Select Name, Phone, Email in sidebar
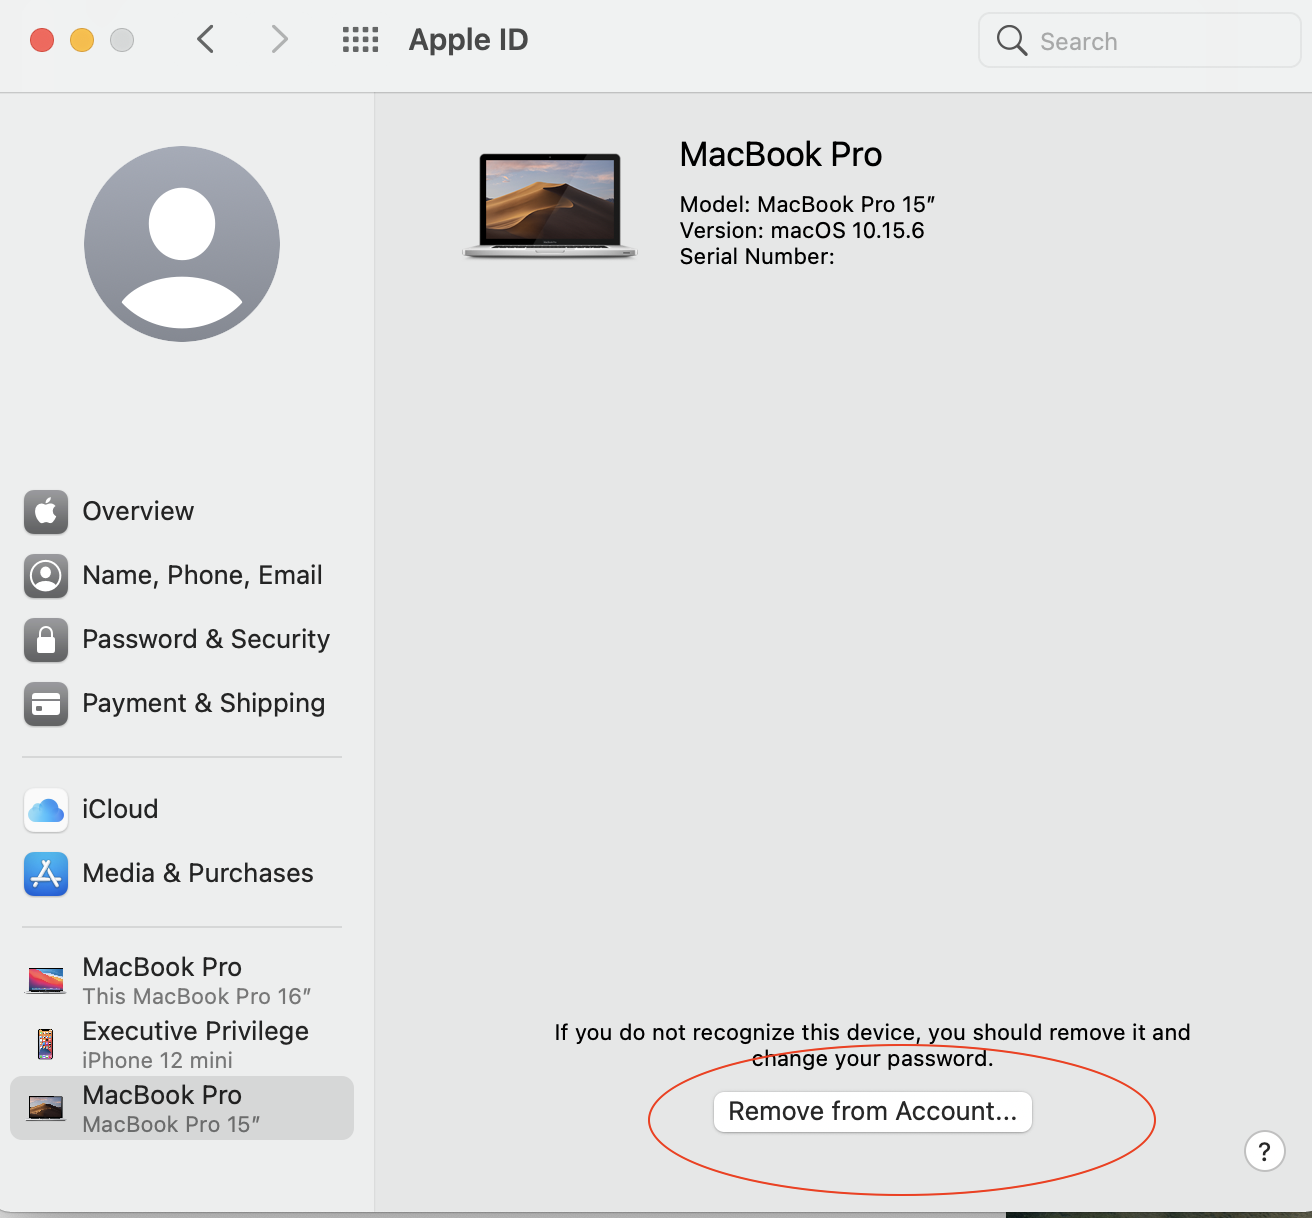The width and height of the screenshot is (1312, 1218). click(182, 576)
